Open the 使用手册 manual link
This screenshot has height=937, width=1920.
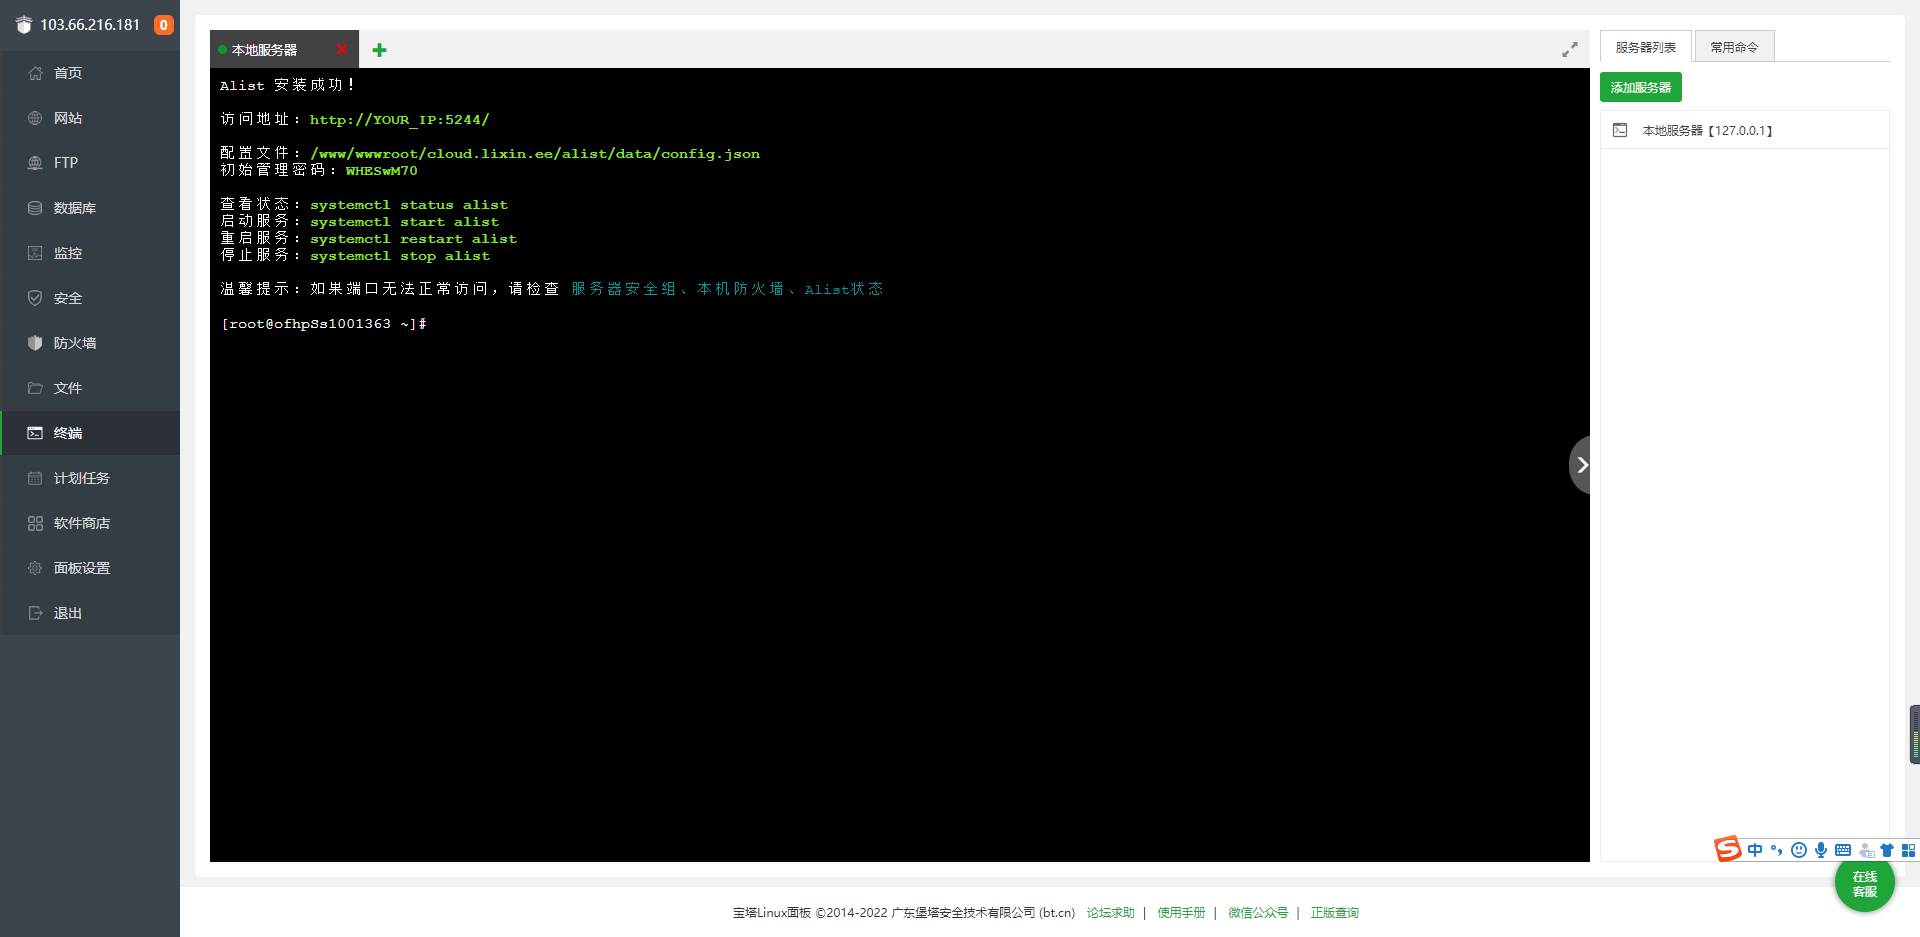pyautogui.click(x=1181, y=912)
